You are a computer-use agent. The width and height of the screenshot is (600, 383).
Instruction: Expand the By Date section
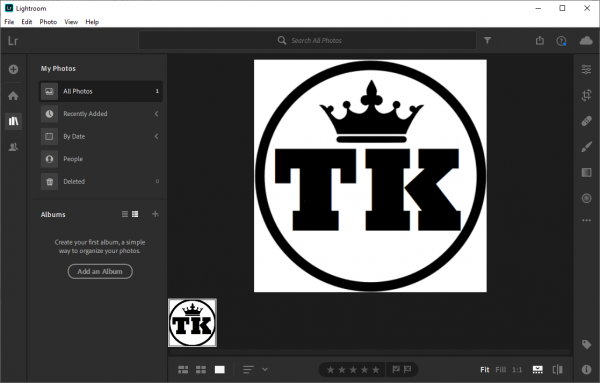pyautogui.click(x=157, y=136)
